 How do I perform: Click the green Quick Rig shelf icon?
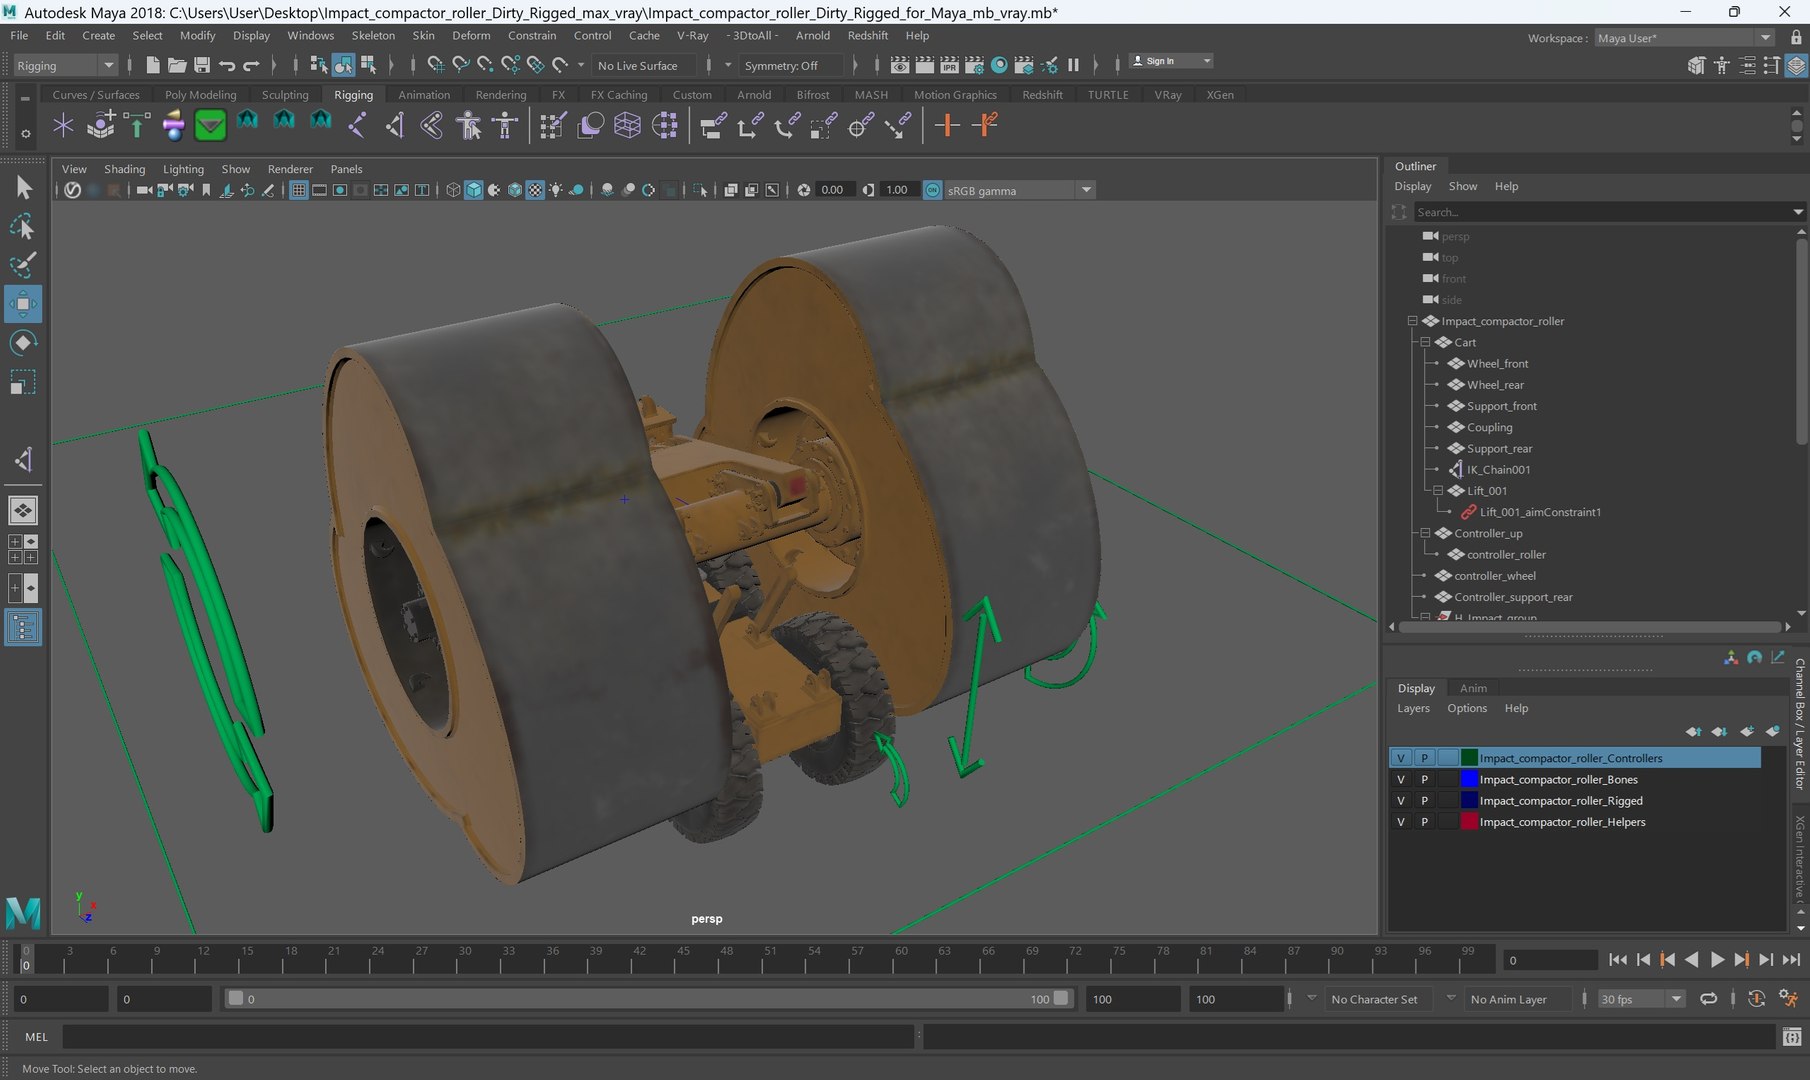coord(210,125)
